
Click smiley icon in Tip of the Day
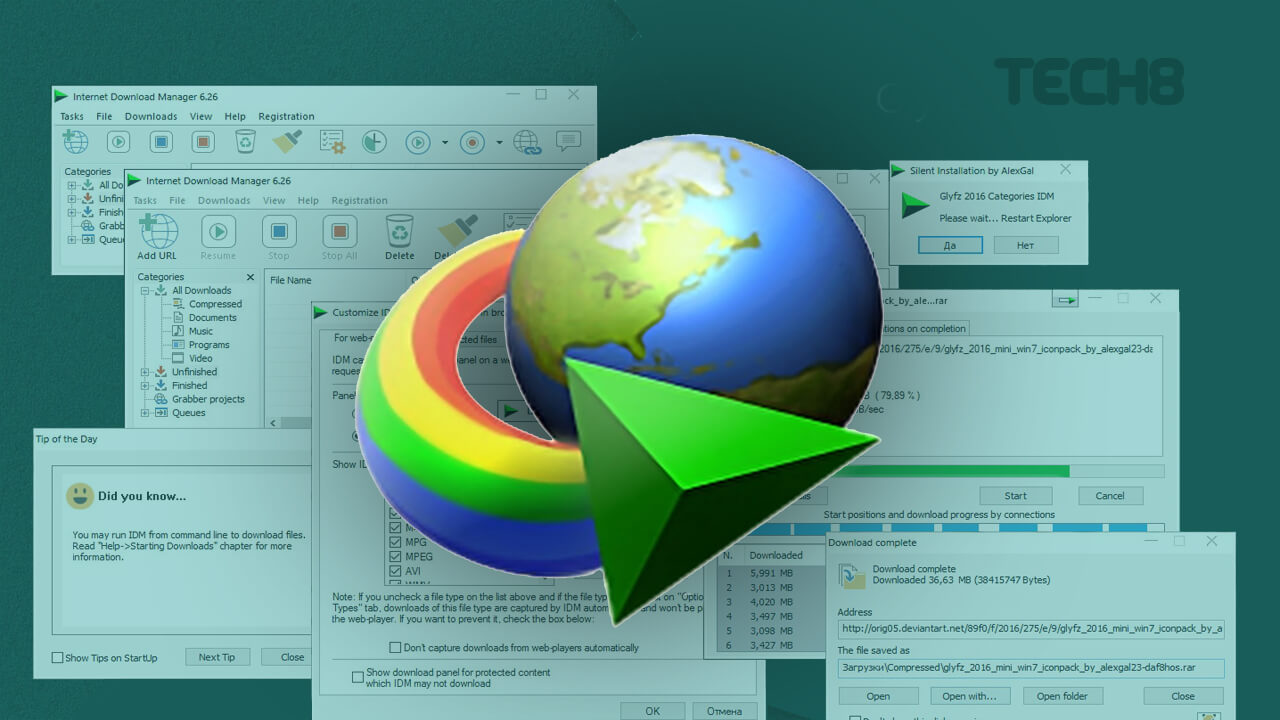(x=79, y=495)
